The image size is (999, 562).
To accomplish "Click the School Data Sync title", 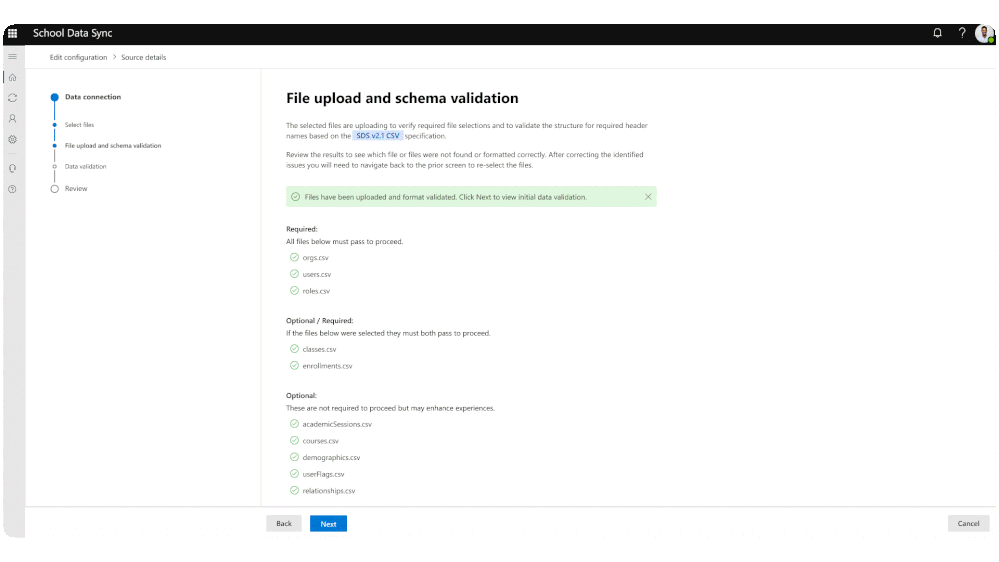I will click(x=73, y=33).
